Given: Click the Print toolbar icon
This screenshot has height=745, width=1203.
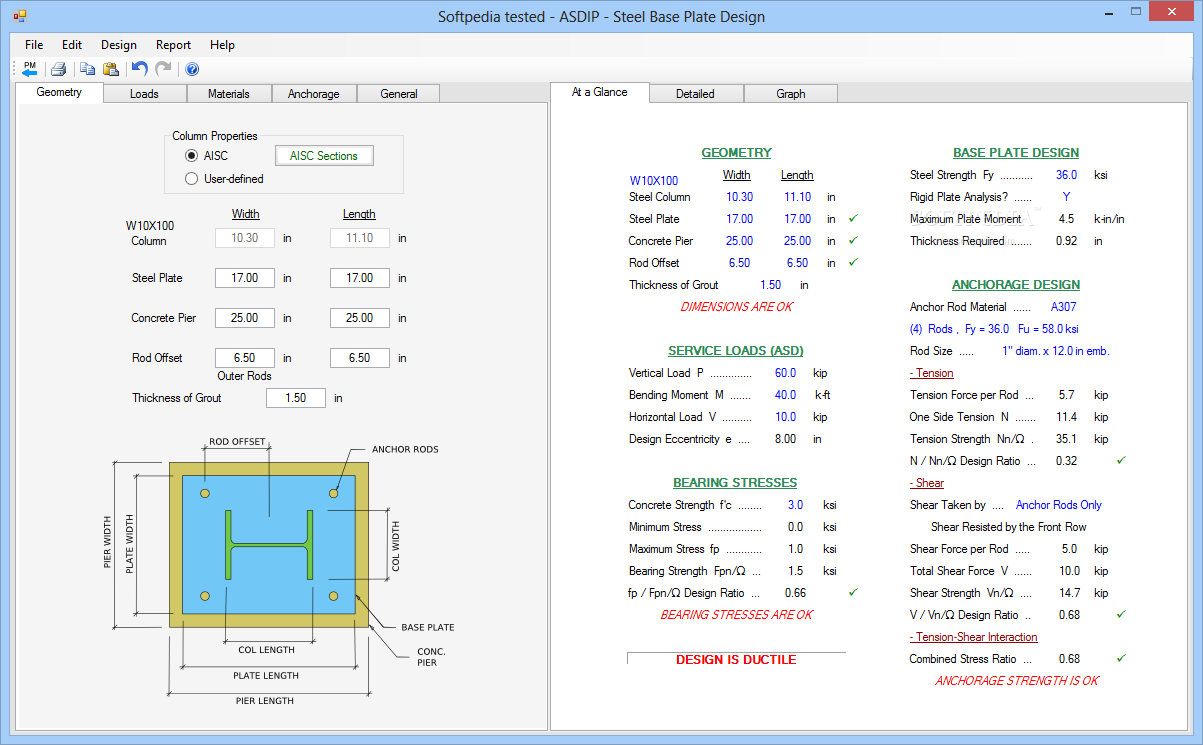Looking at the screenshot, I should pyautogui.click(x=58, y=69).
